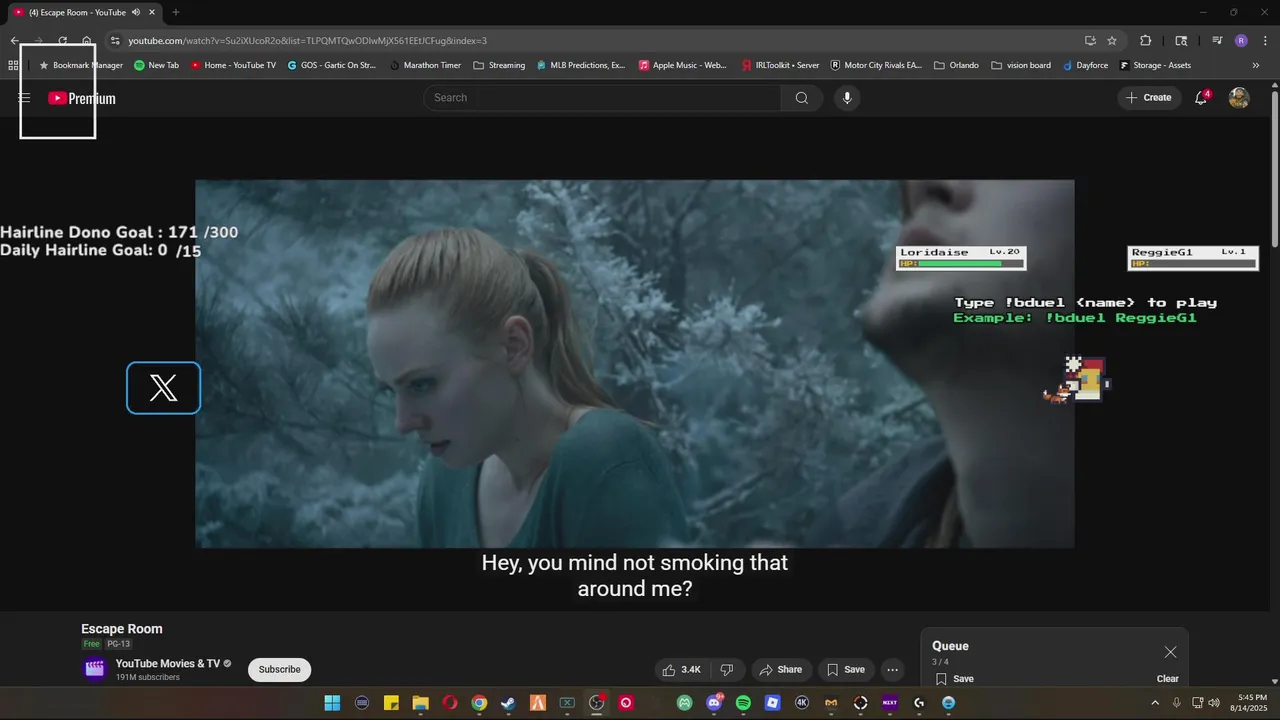Open the Apple Music bookmark

click(x=683, y=65)
